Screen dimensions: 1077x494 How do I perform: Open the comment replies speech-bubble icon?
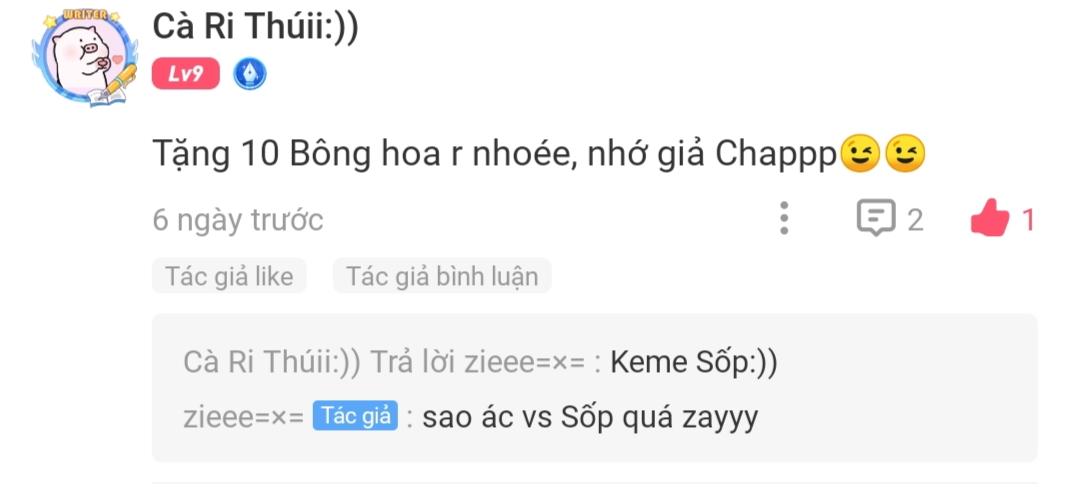876,218
